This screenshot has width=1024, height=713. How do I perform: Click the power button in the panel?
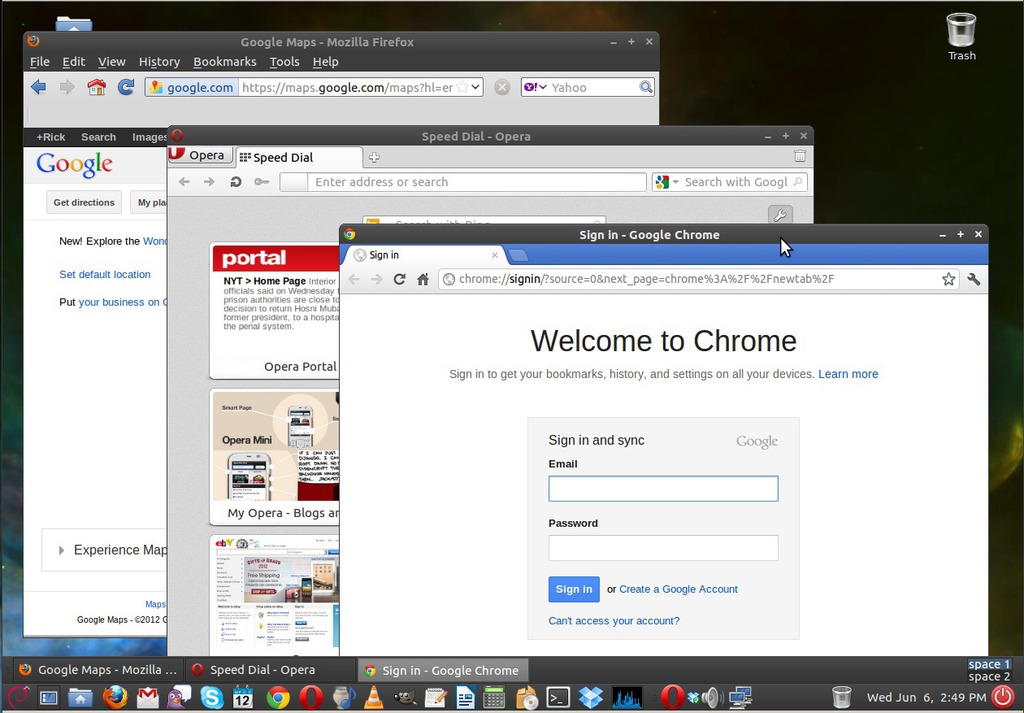pos(1004,697)
